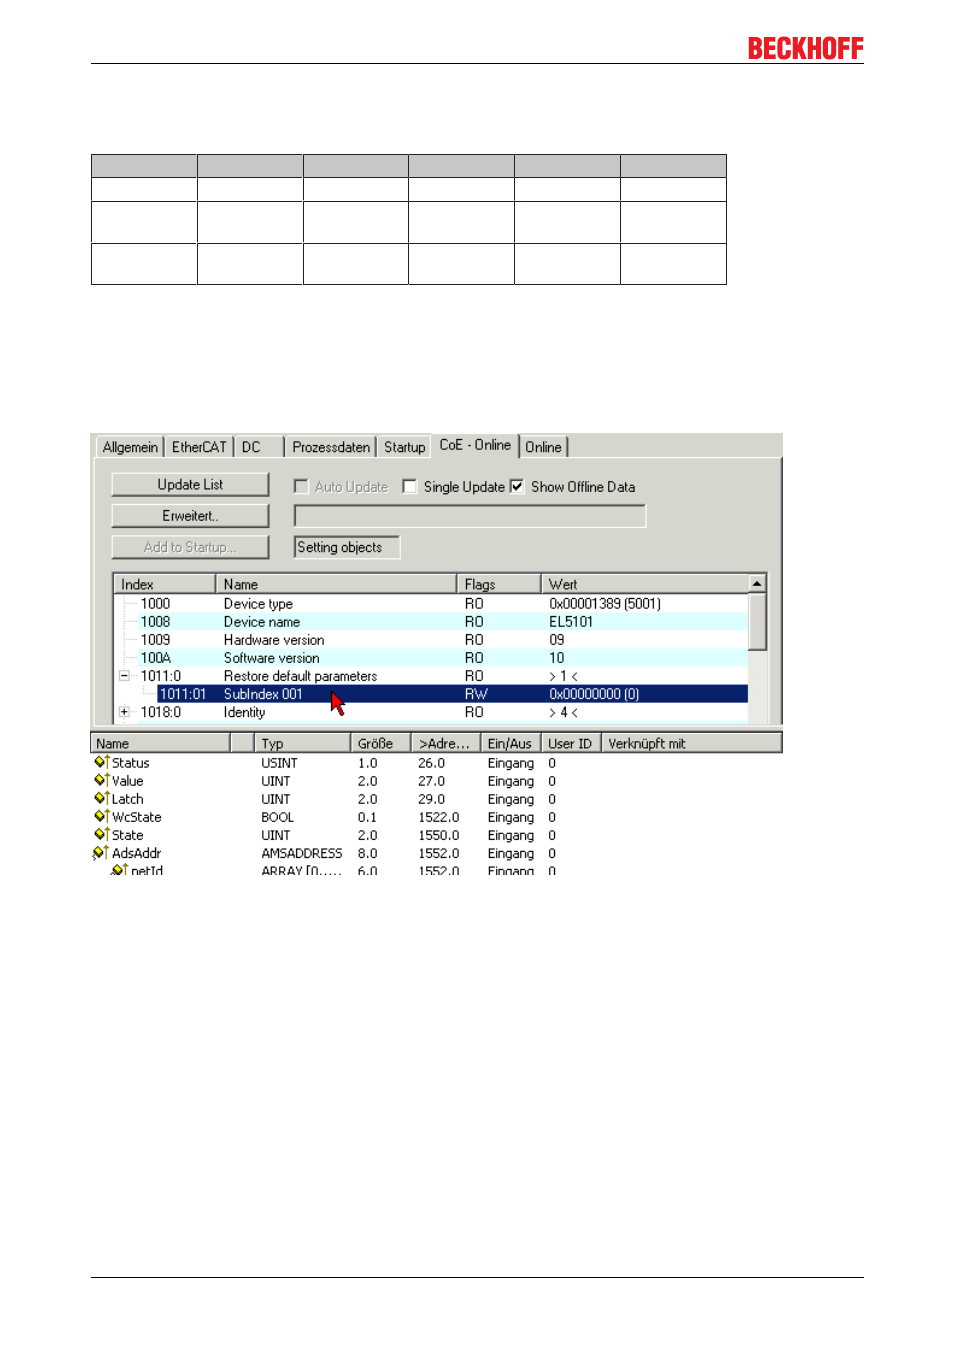Click address 1550.0 in State row
The height and width of the screenshot is (1350, 954).
tap(439, 835)
